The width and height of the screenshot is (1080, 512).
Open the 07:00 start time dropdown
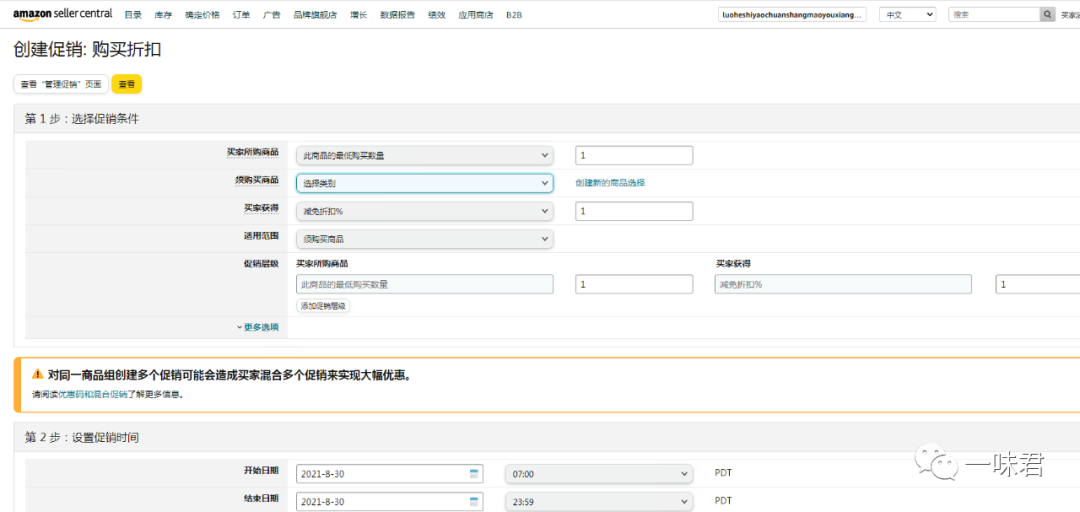coord(599,474)
